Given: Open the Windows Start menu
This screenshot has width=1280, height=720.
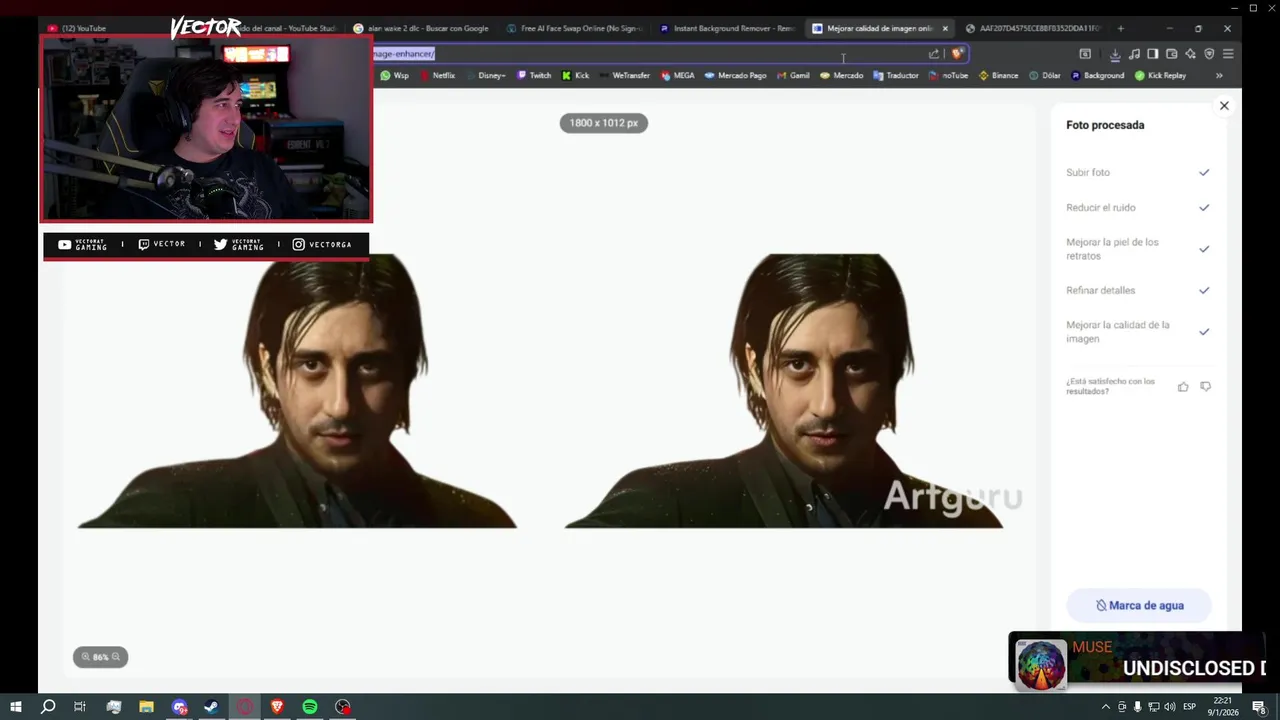Looking at the screenshot, I should (15, 707).
